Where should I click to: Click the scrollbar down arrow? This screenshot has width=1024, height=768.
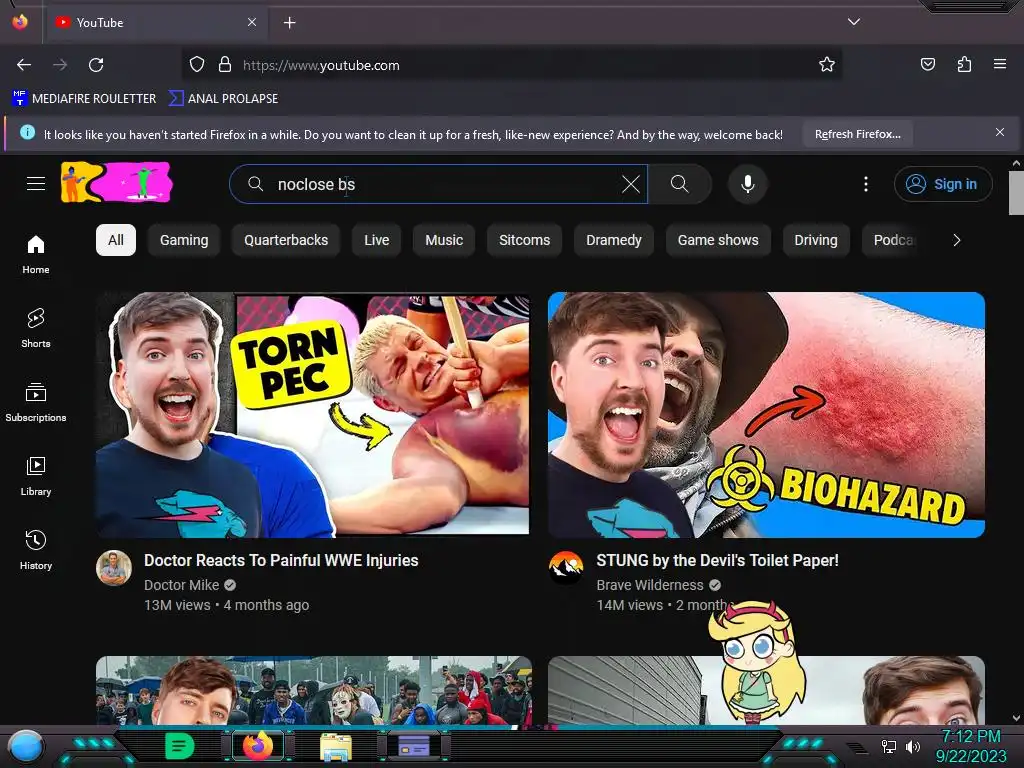pos(1016,718)
